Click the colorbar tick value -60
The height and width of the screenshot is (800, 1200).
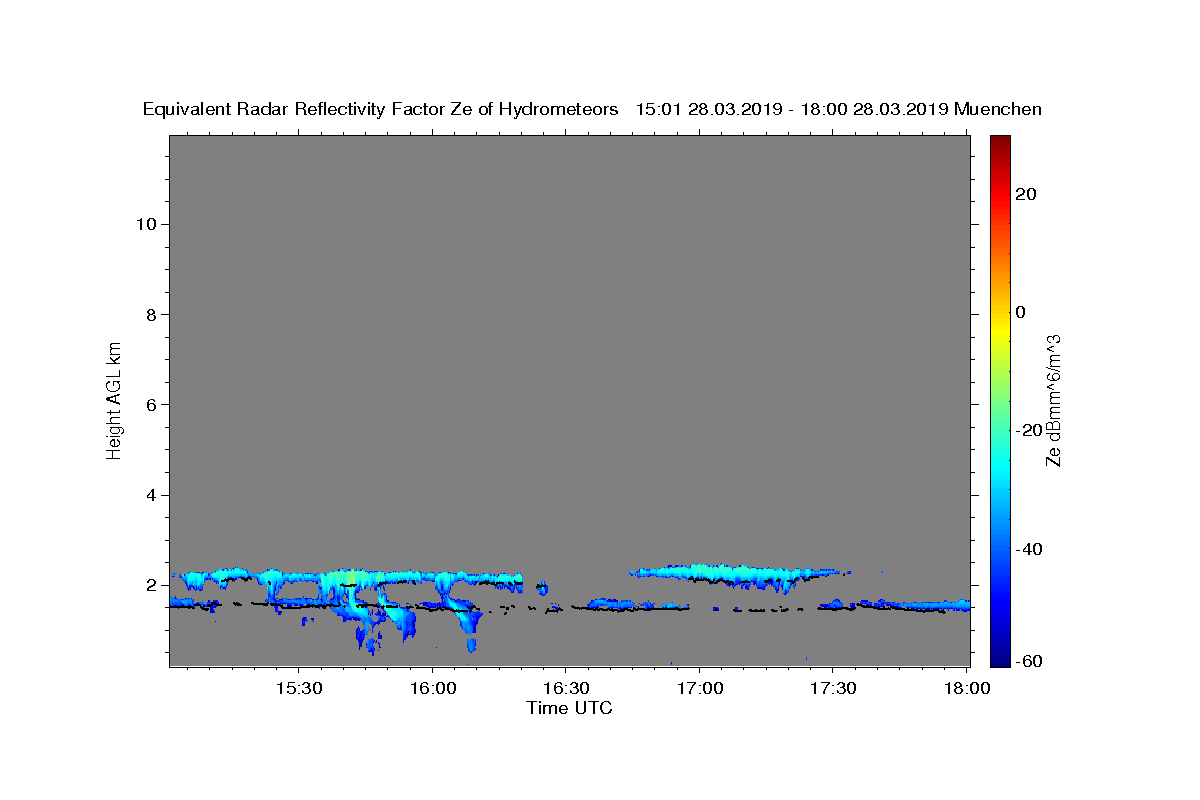pyautogui.click(x=1027, y=661)
